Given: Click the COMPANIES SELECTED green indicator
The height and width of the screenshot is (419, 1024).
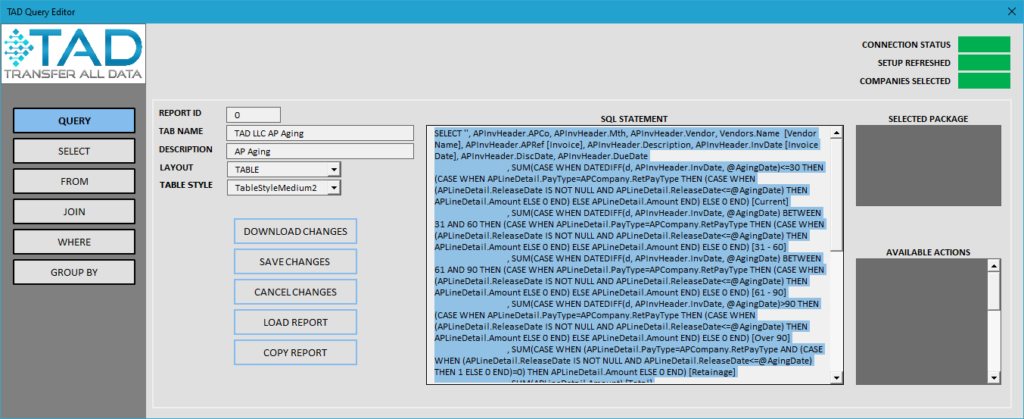Looking at the screenshot, I should pyautogui.click(x=984, y=81).
